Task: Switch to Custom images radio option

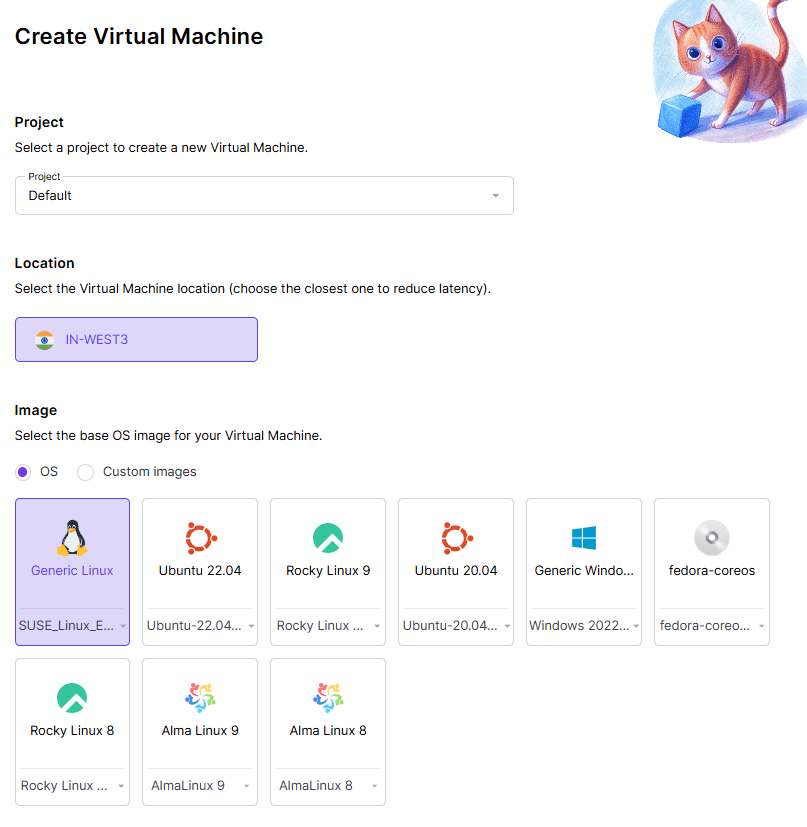Action: point(86,471)
